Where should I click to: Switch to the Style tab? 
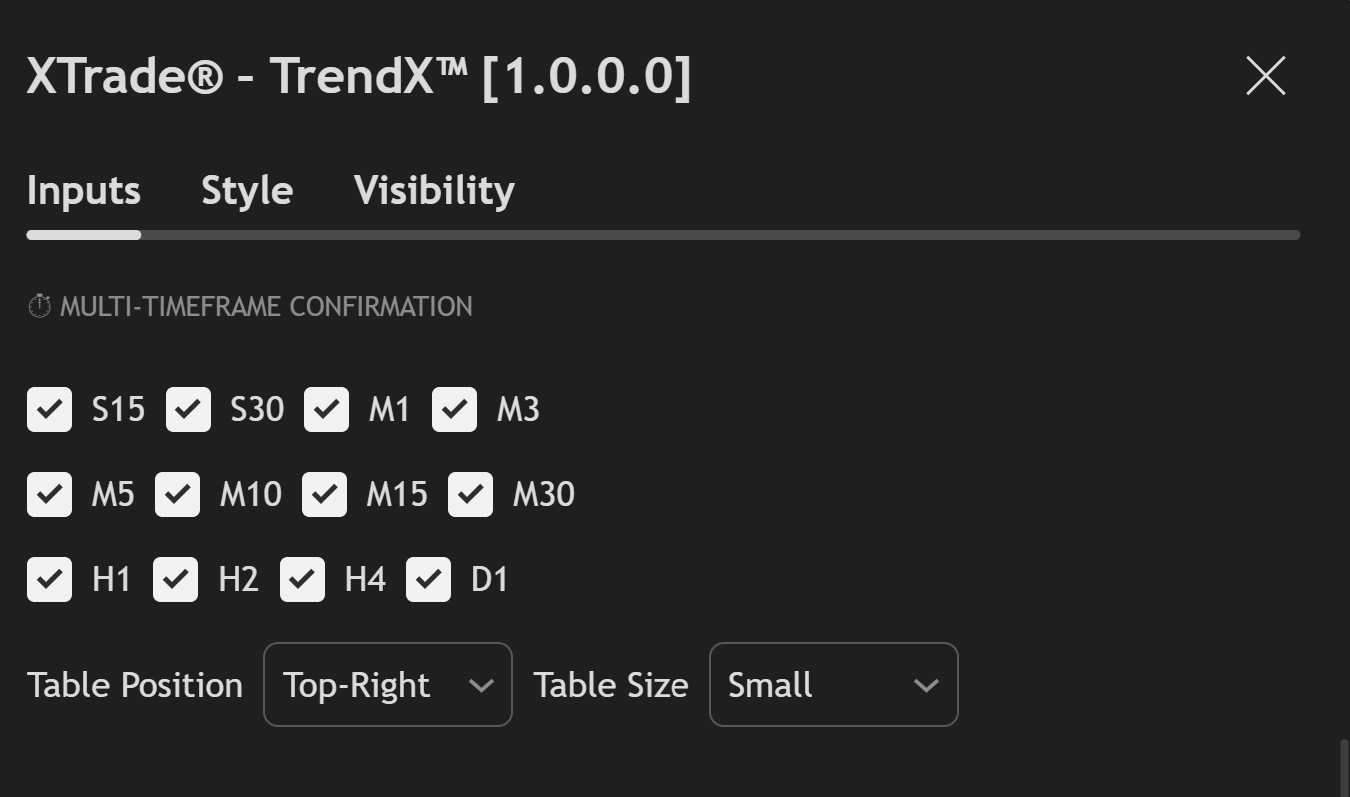tap(246, 190)
